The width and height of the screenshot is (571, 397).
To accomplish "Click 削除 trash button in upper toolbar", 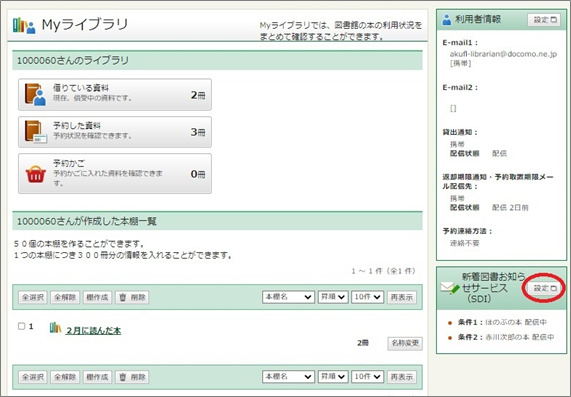I will pyautogui.click(x=132, y=297).
